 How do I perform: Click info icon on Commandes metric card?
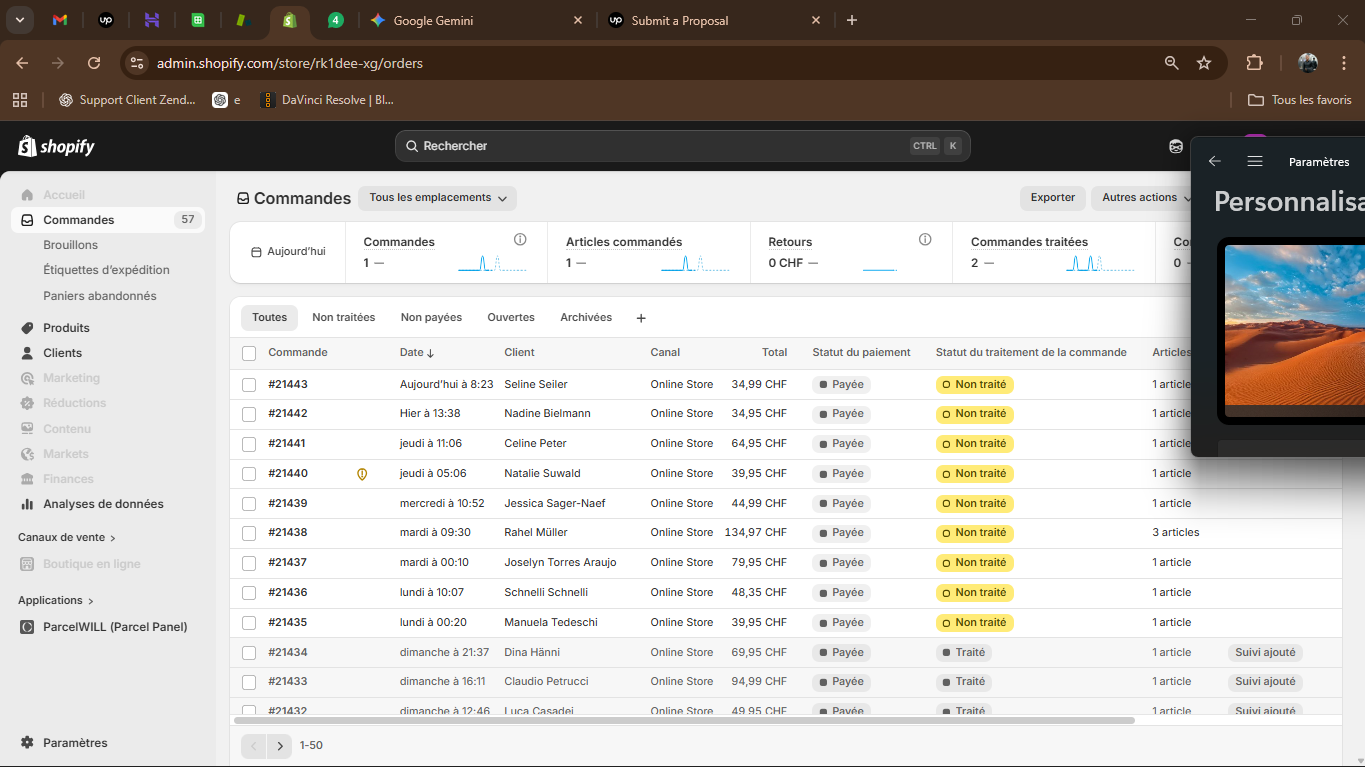(x=520, y=240)
